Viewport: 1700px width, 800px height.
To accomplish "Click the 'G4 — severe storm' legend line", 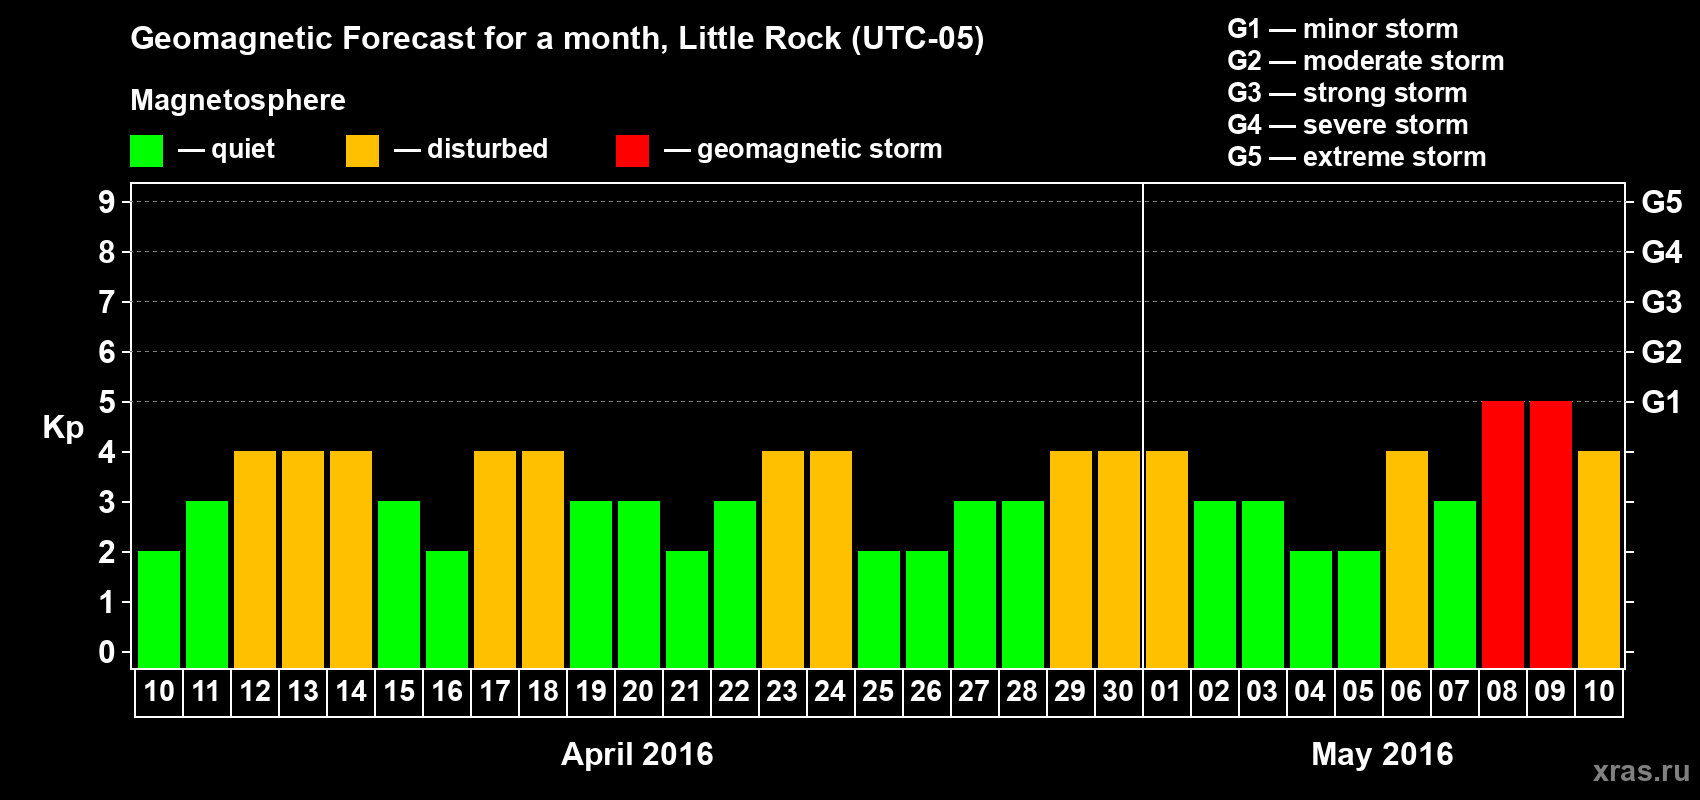I will point(1348,124).
